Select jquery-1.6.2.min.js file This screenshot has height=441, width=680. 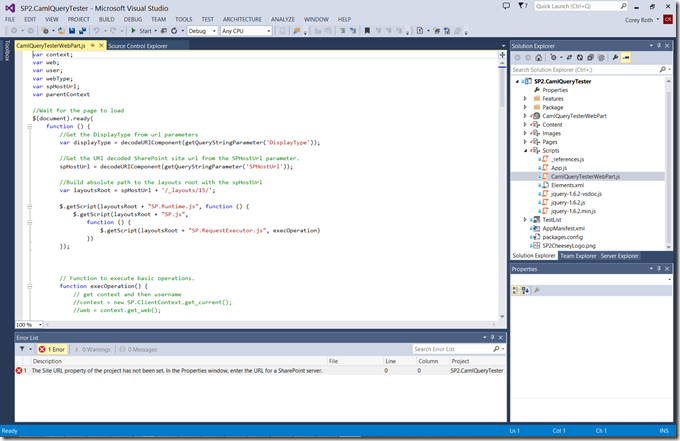(x=573, y=211)
